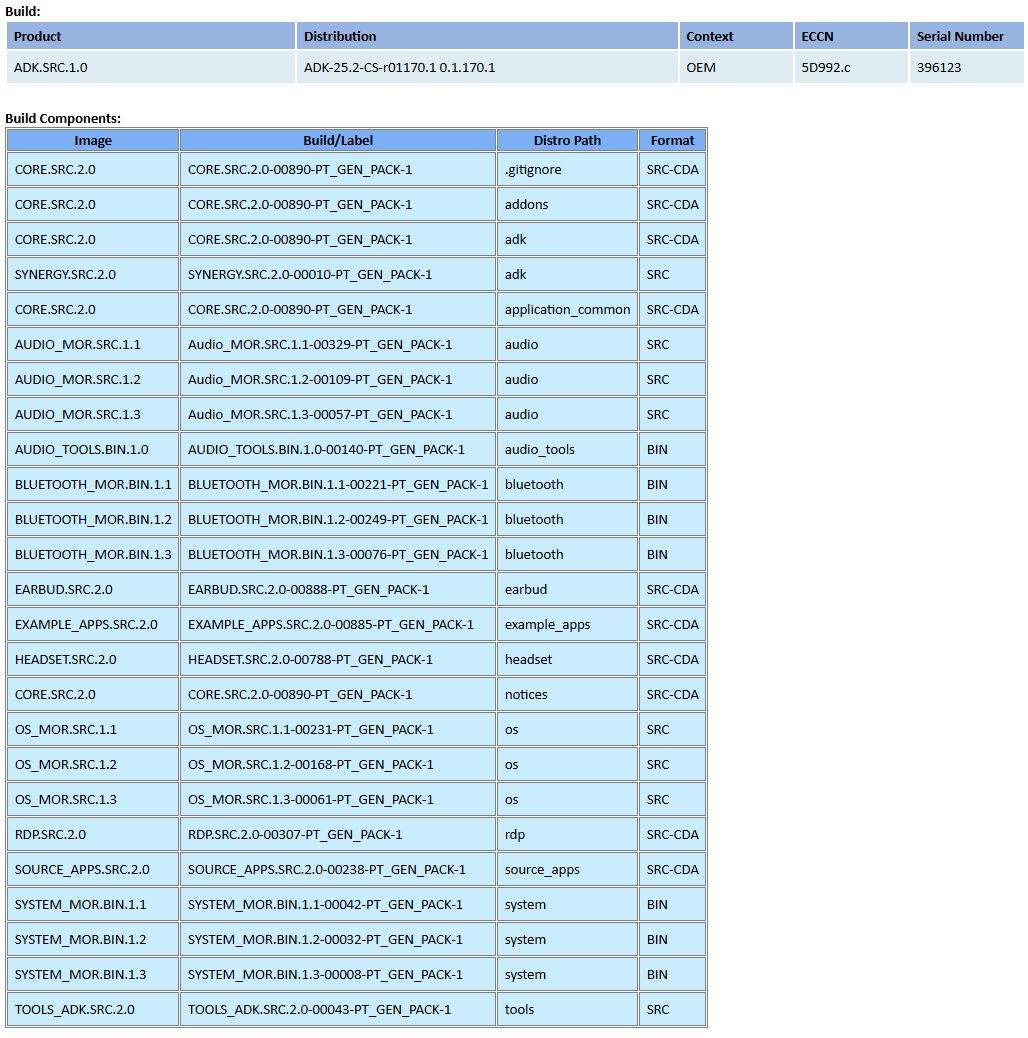Select the SYNERGY.SRC.2.0 image cell
The image size is (1028, 1038).
click(65, 274)
